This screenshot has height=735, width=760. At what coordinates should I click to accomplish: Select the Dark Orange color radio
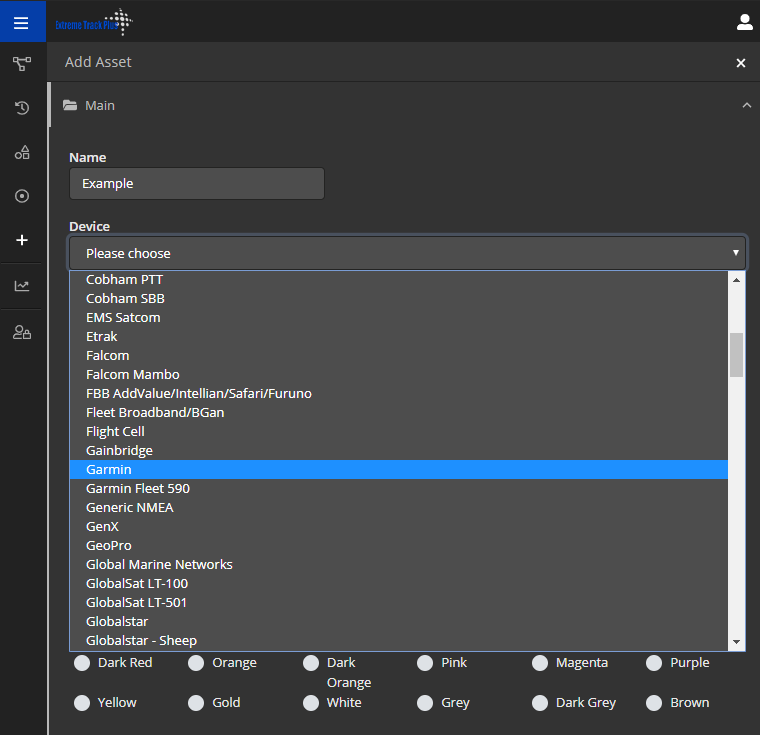311,663
